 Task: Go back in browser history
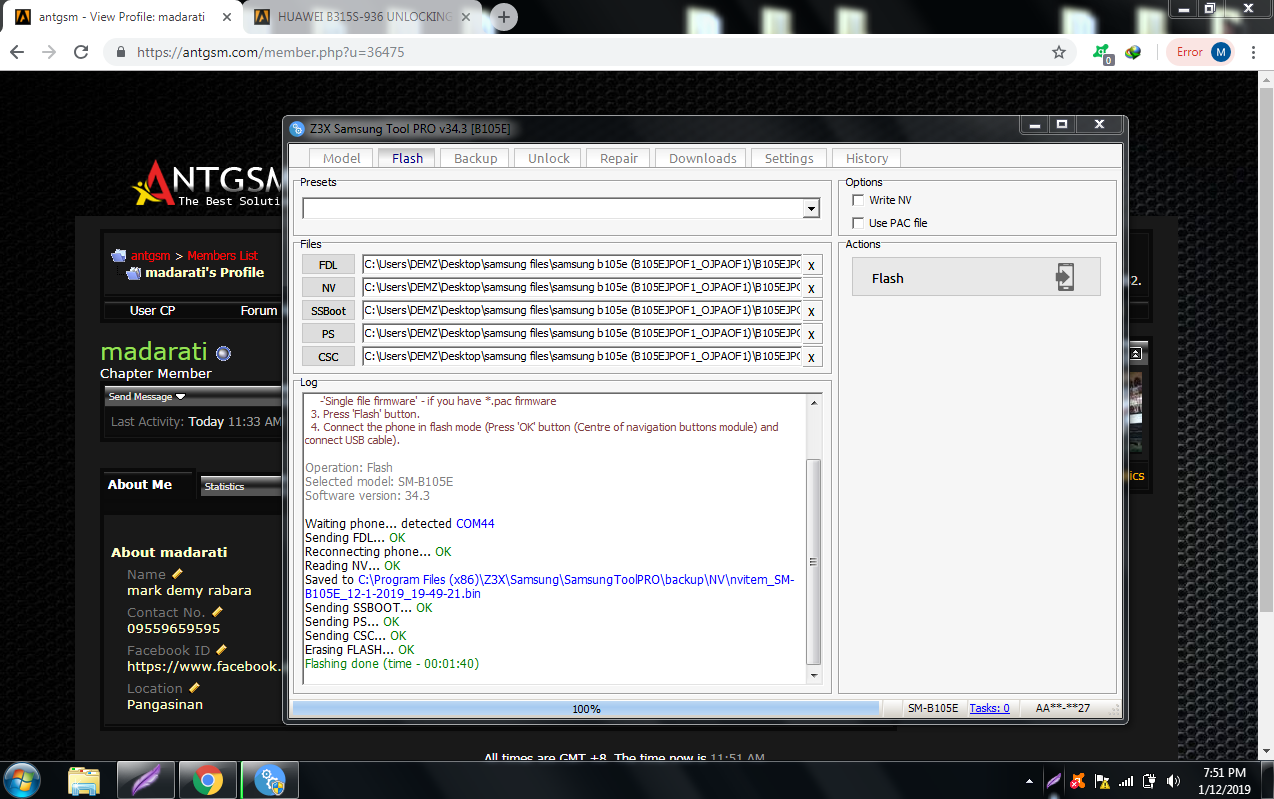click(18, 52)
